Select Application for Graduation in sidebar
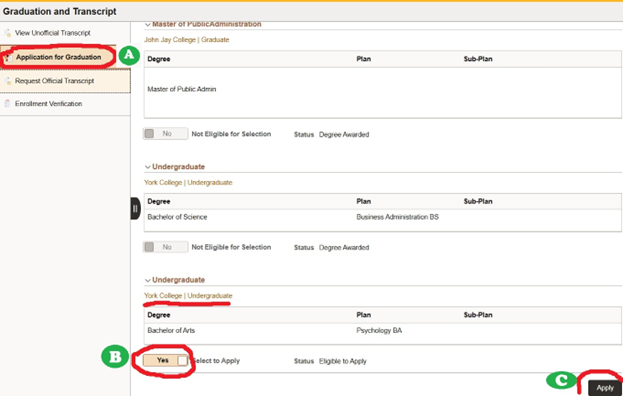 point(58,57)
